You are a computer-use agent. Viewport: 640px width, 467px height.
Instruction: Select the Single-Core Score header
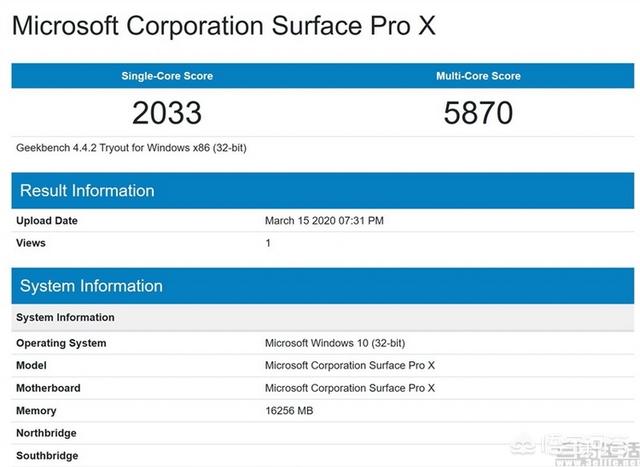click(x=167, y=76)
